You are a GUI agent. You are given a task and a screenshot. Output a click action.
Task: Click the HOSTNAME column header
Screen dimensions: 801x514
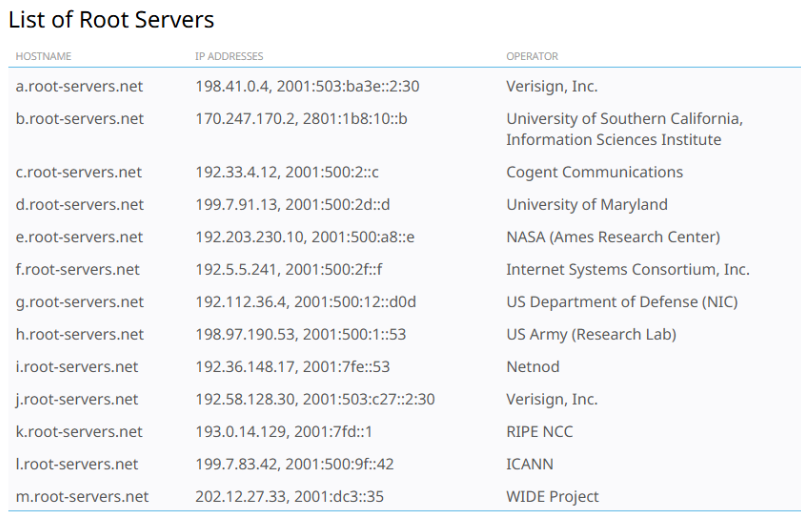(43, 56)
